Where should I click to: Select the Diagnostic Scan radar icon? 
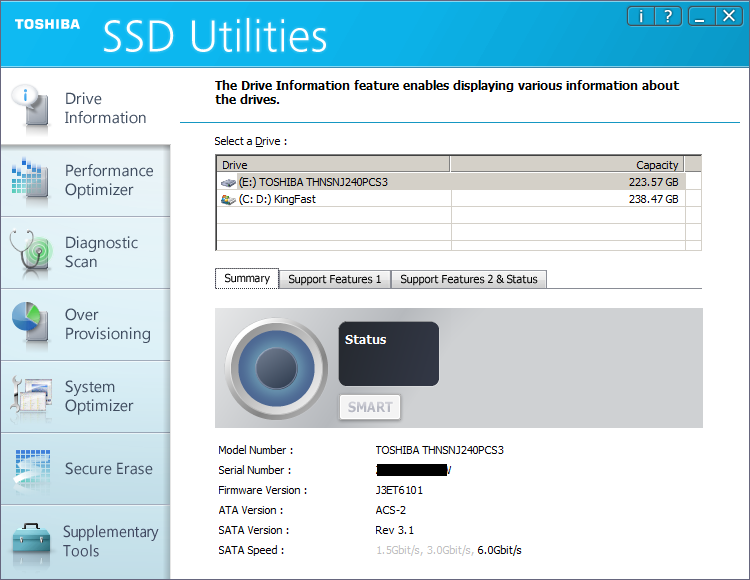tap(30, 252)
